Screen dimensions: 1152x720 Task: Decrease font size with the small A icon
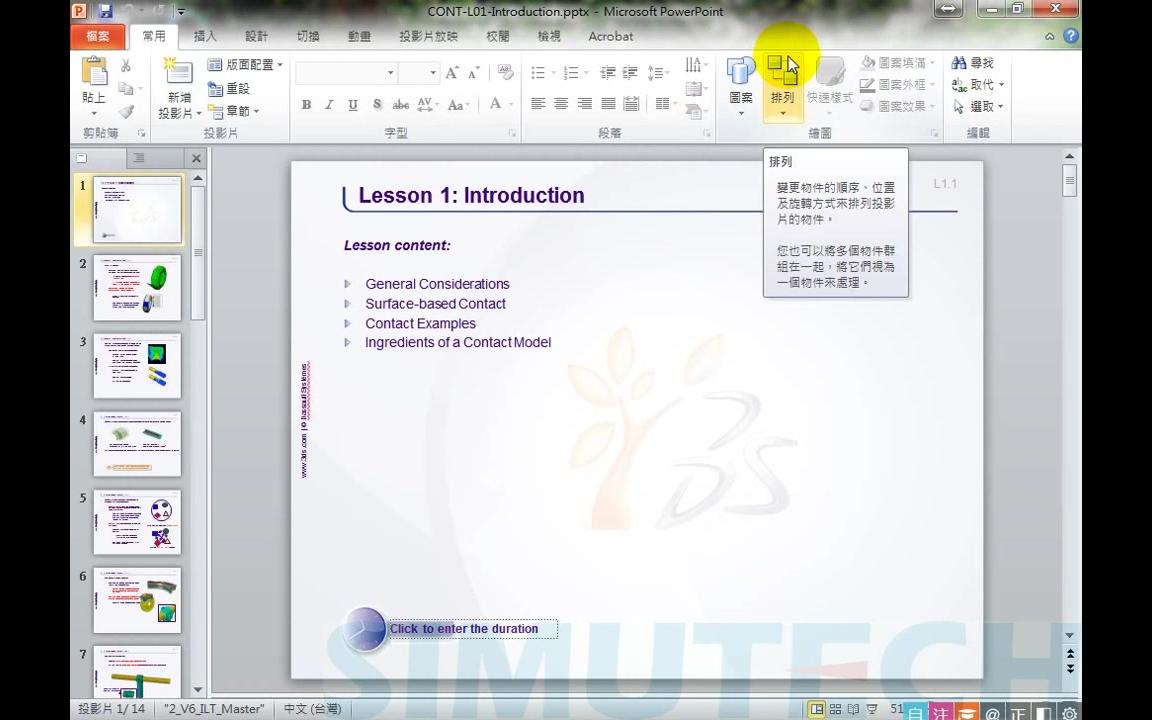click(x=474, y=72)
